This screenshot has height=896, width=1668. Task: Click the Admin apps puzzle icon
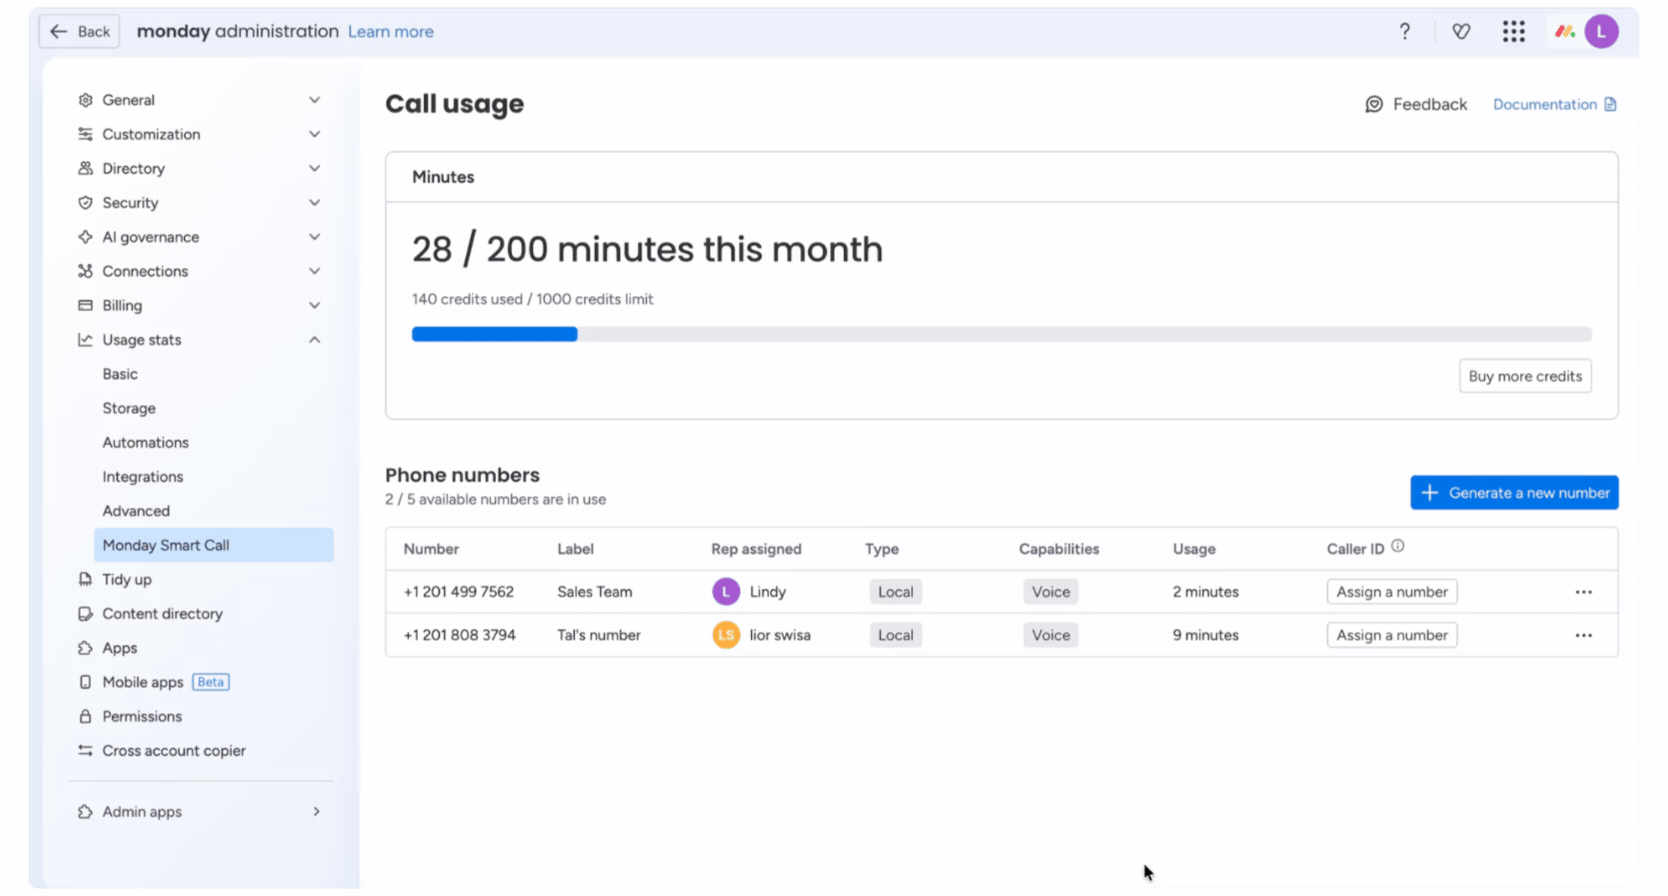pos(85,812)
